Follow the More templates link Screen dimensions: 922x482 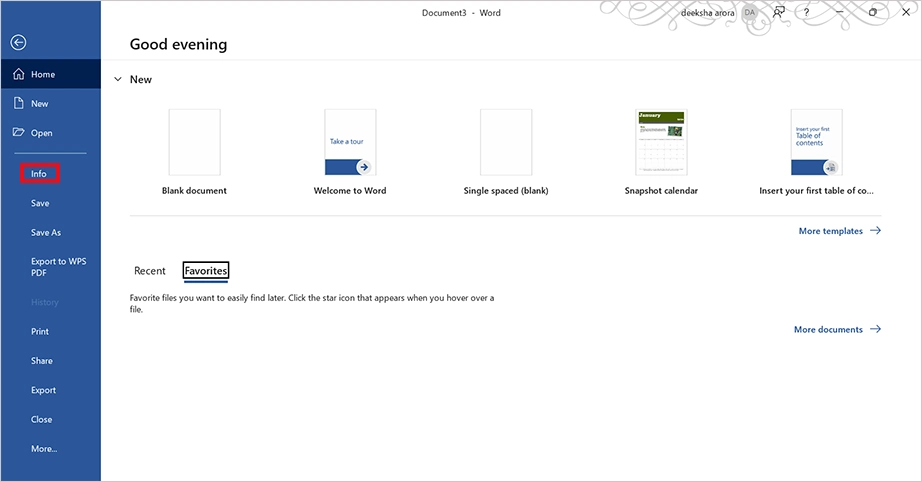(x=840, y=231)
